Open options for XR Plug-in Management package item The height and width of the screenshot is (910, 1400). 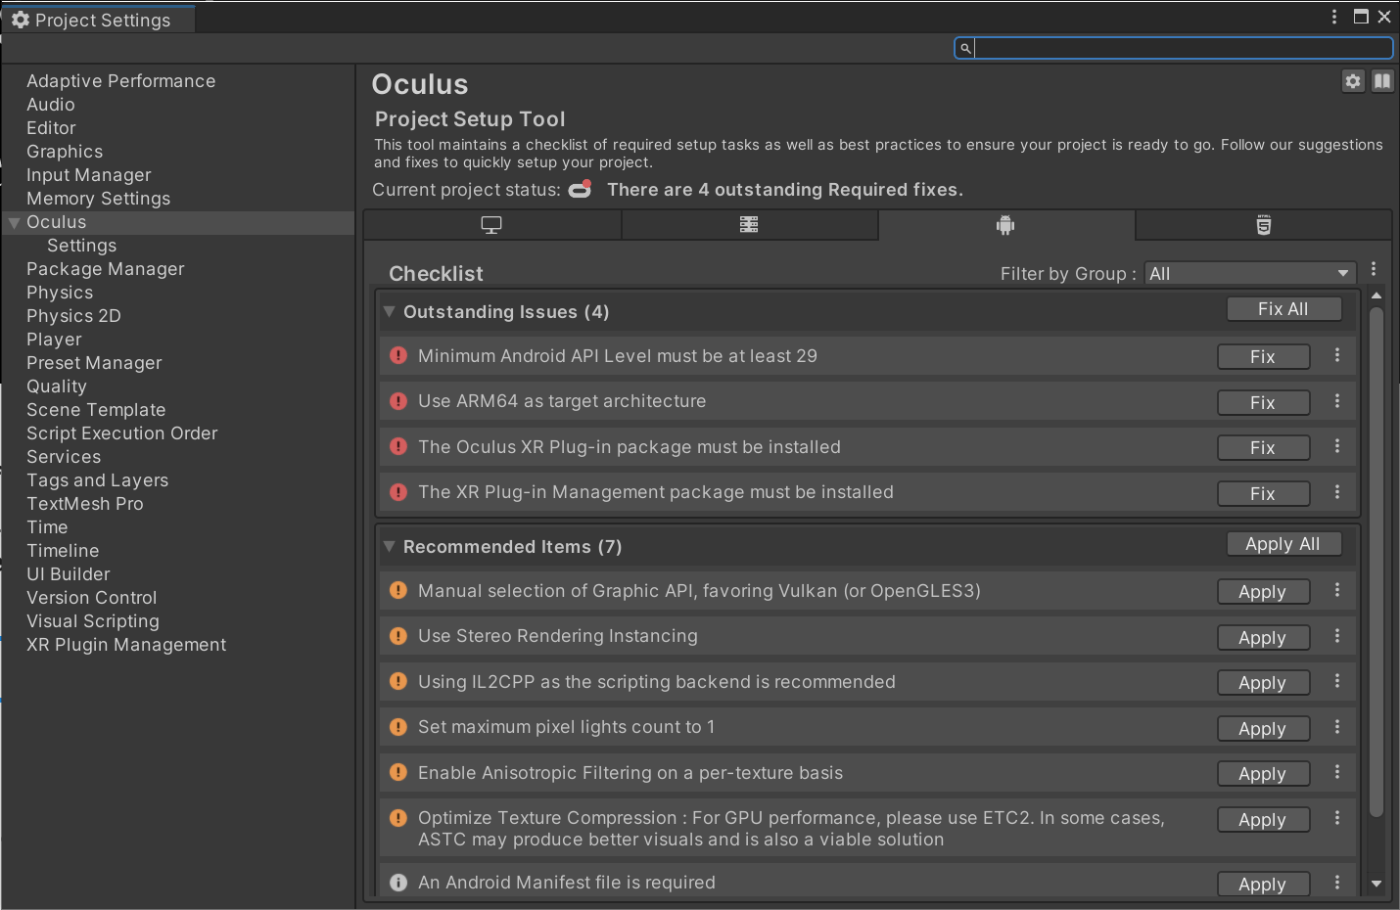(1337, 492)
